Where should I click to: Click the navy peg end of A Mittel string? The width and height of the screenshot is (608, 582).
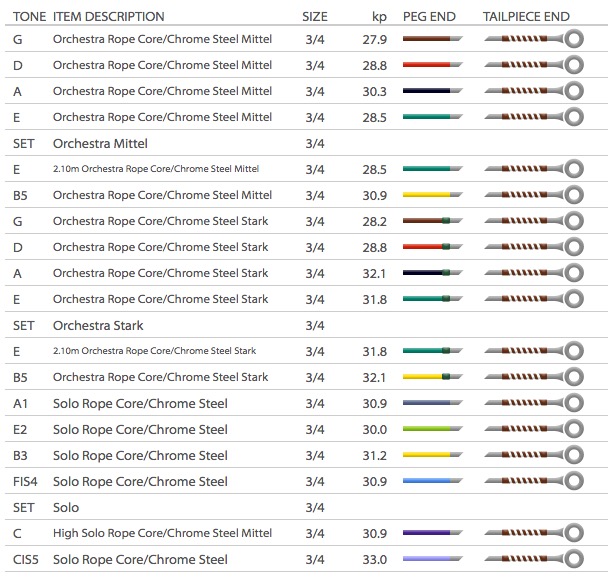pos(432,91)
